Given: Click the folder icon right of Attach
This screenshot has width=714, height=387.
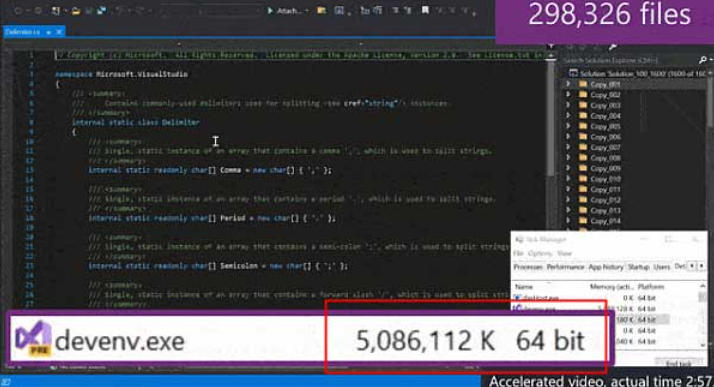Looking at the screenshot, I should [321, 10].
